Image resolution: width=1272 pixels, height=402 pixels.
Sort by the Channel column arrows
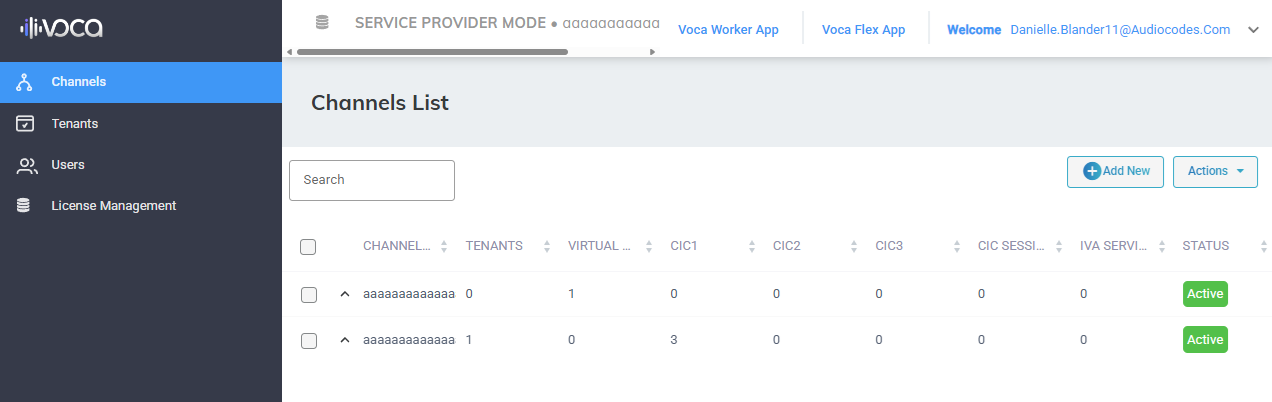pyautogui.click(x=444, y=246)
